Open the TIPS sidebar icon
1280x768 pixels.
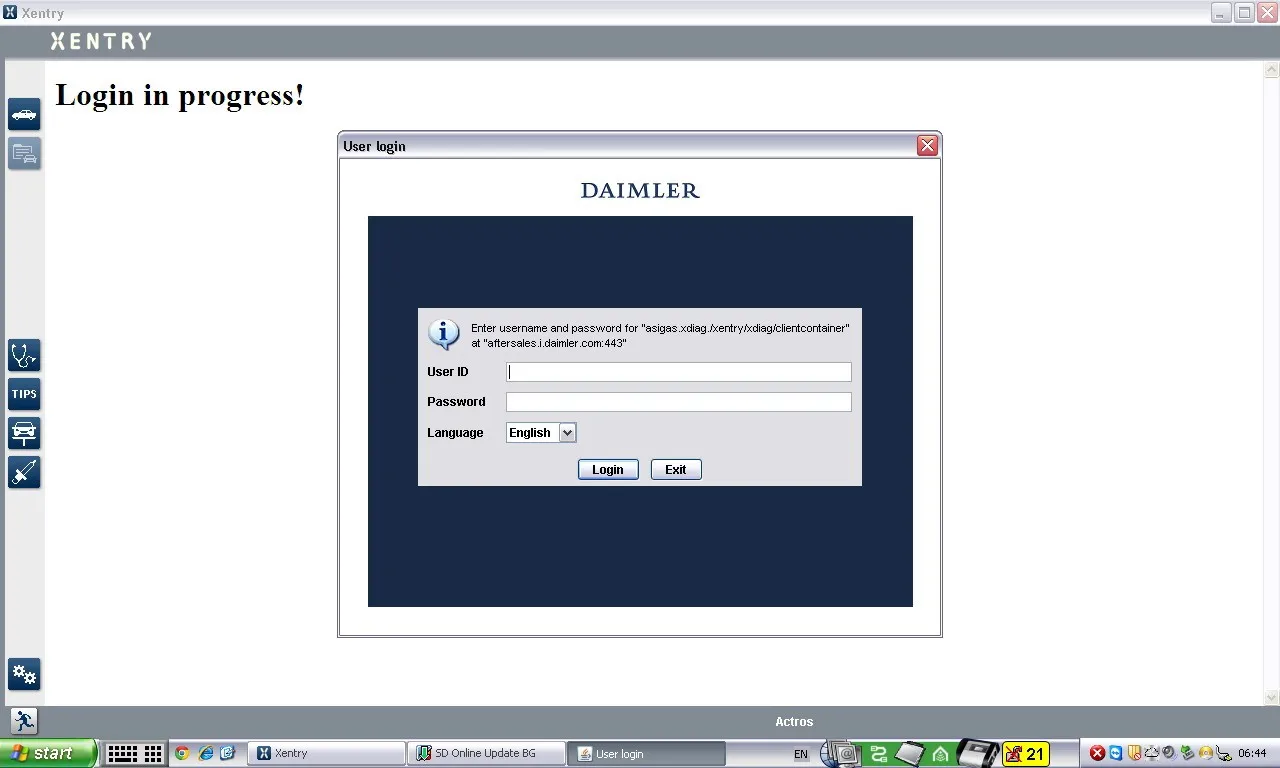coord(24,394)
